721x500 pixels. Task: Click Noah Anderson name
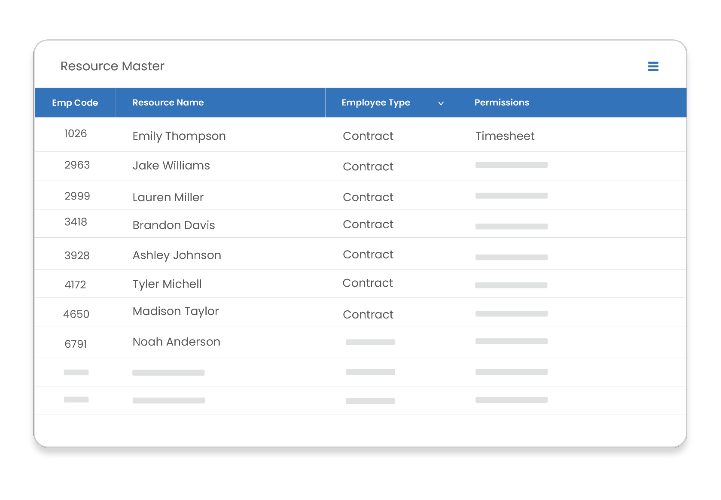176,342
